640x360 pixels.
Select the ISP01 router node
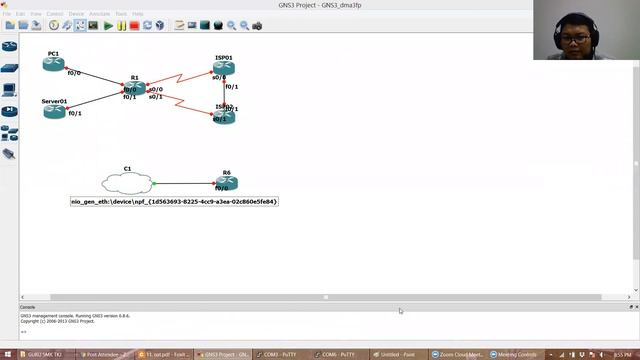click(x=224, y=68)
